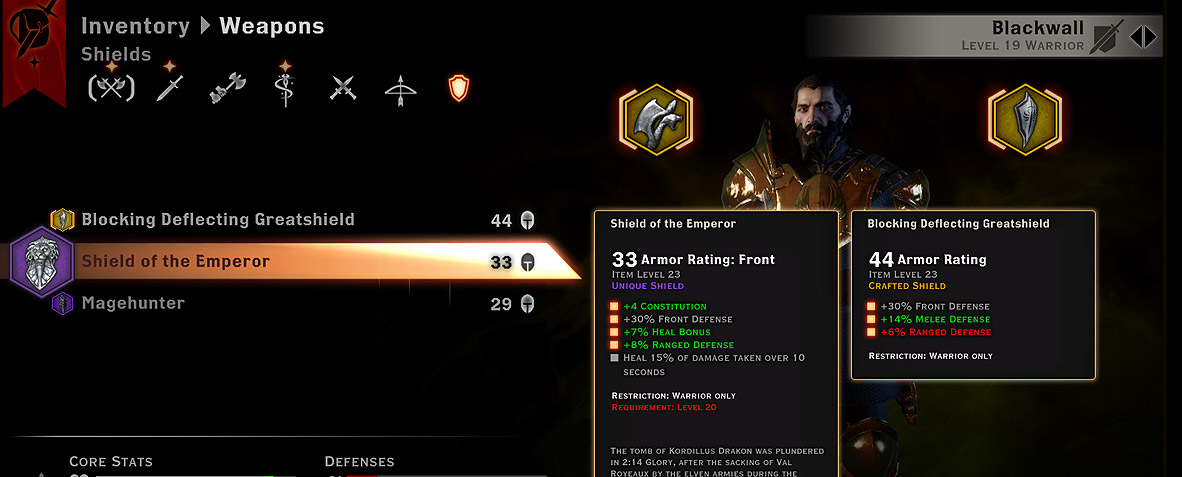Filter by mage staff icon

285,86
